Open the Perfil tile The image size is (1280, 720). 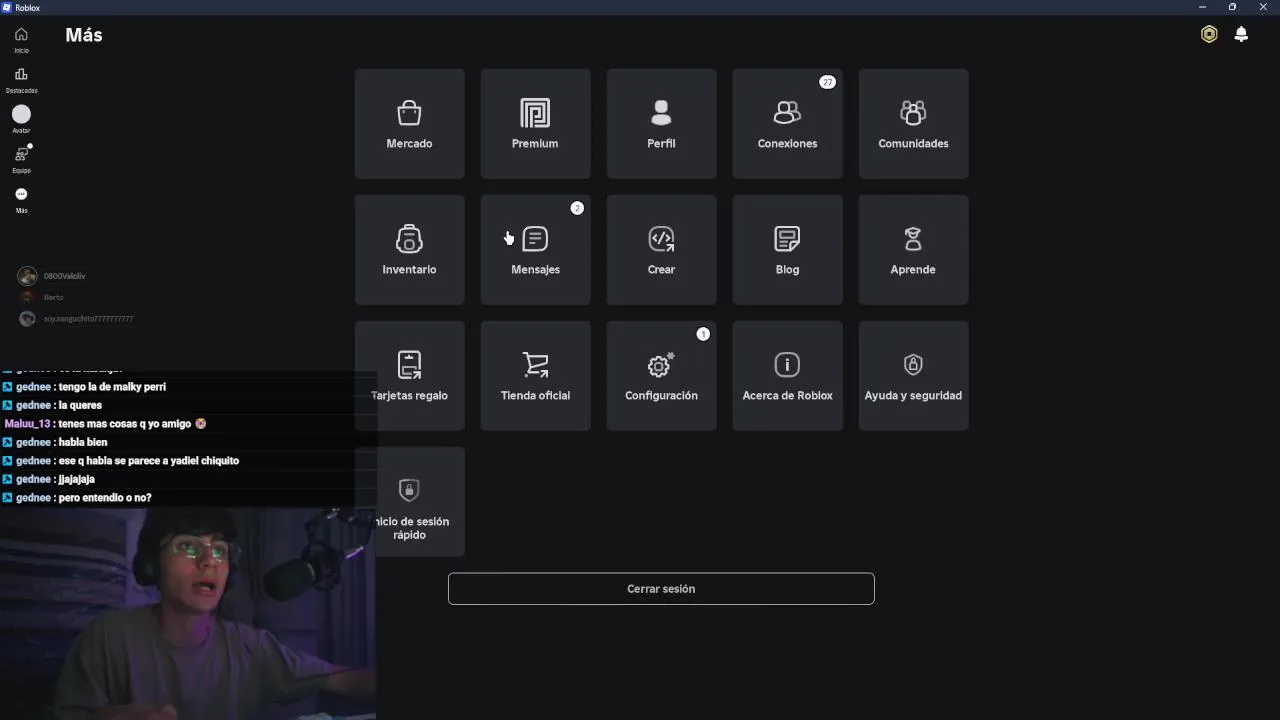pyautogui.click(x=661, y=124)
